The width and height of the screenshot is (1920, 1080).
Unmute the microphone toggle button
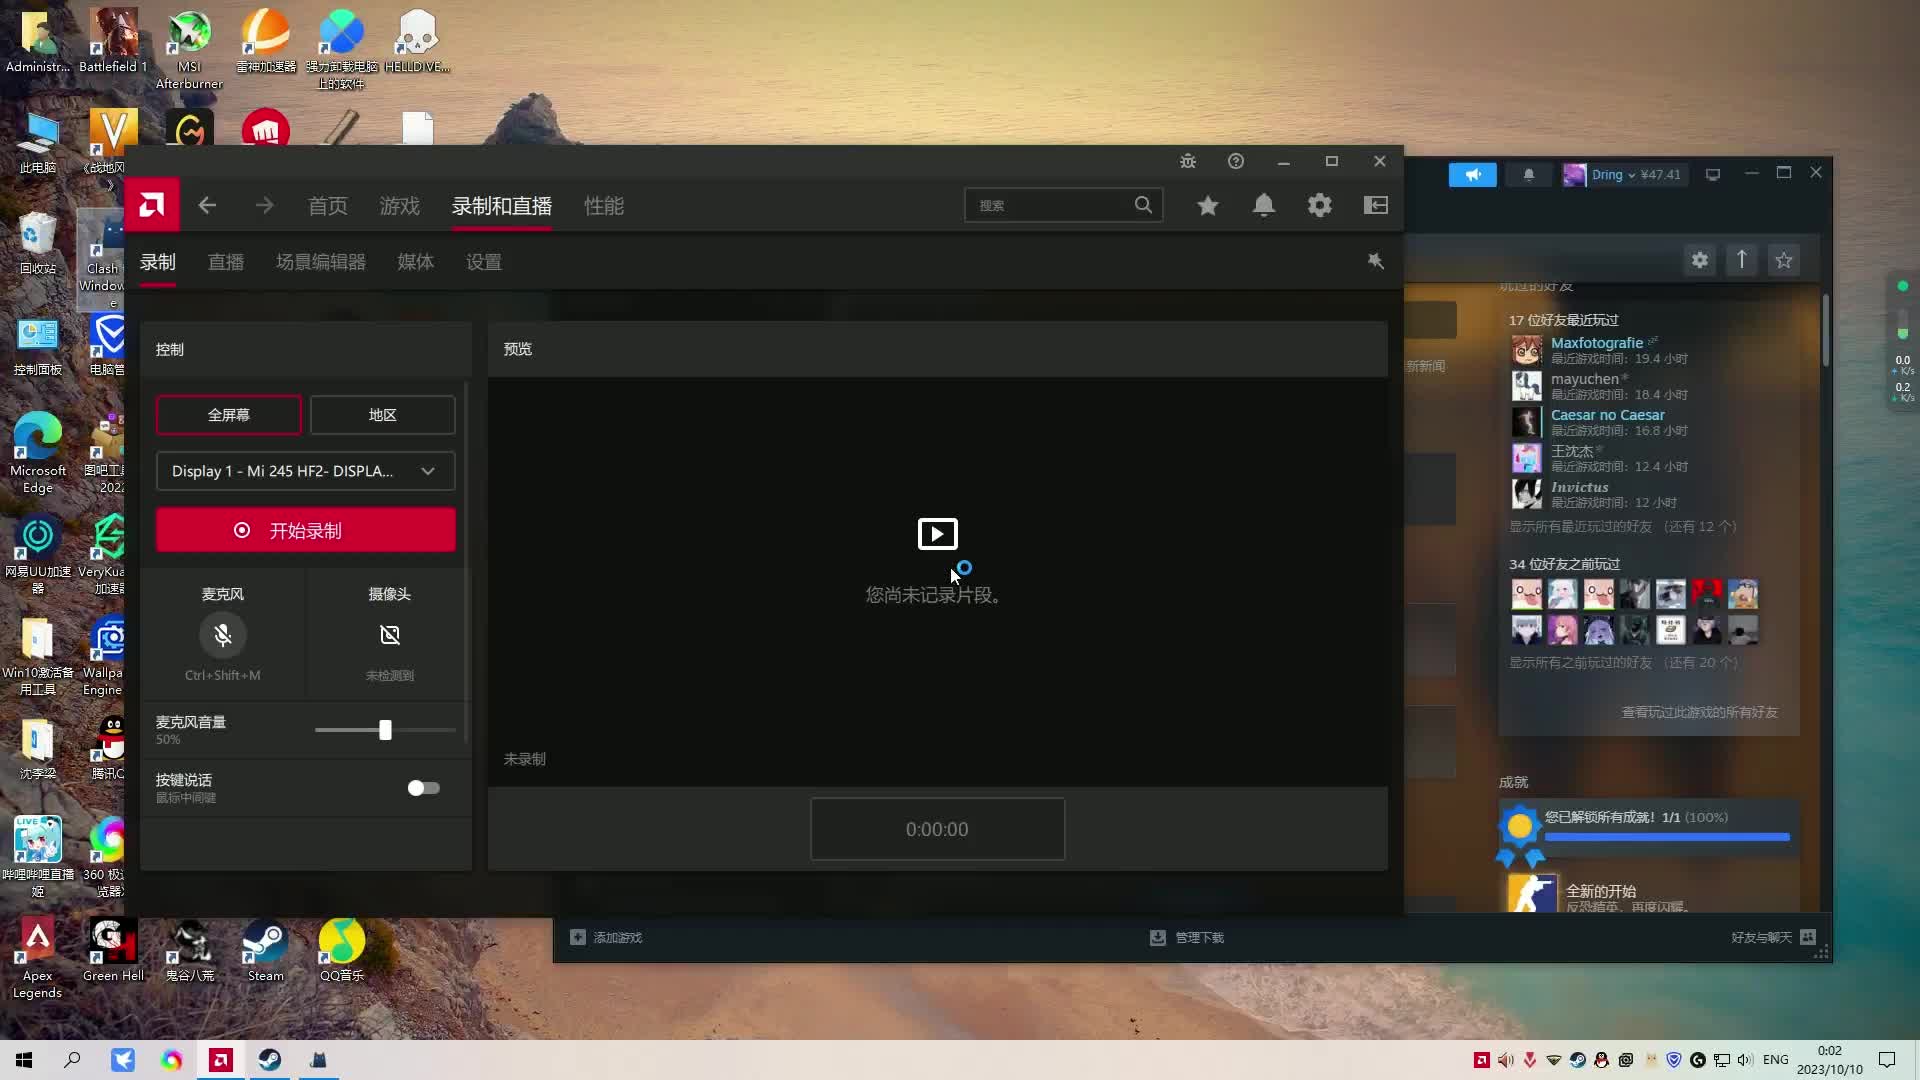(x=222, y=635)
